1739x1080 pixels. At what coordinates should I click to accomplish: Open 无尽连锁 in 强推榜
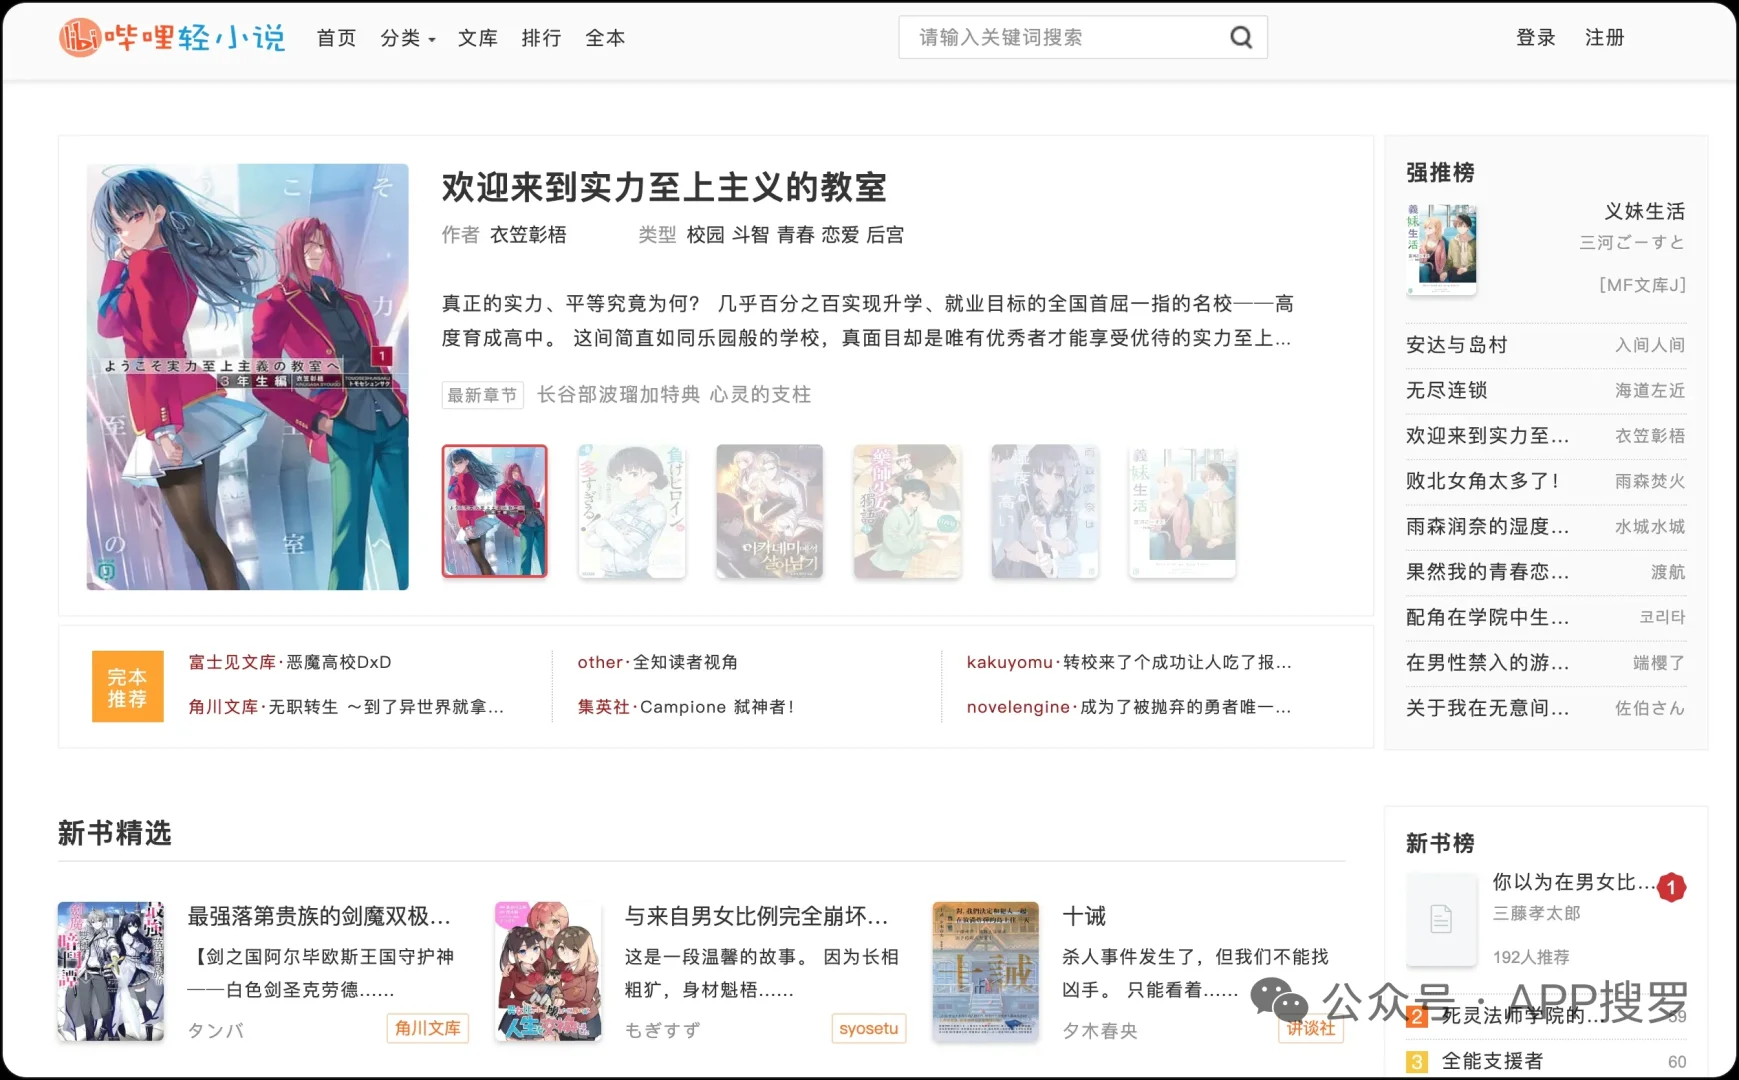[1446, 390]
